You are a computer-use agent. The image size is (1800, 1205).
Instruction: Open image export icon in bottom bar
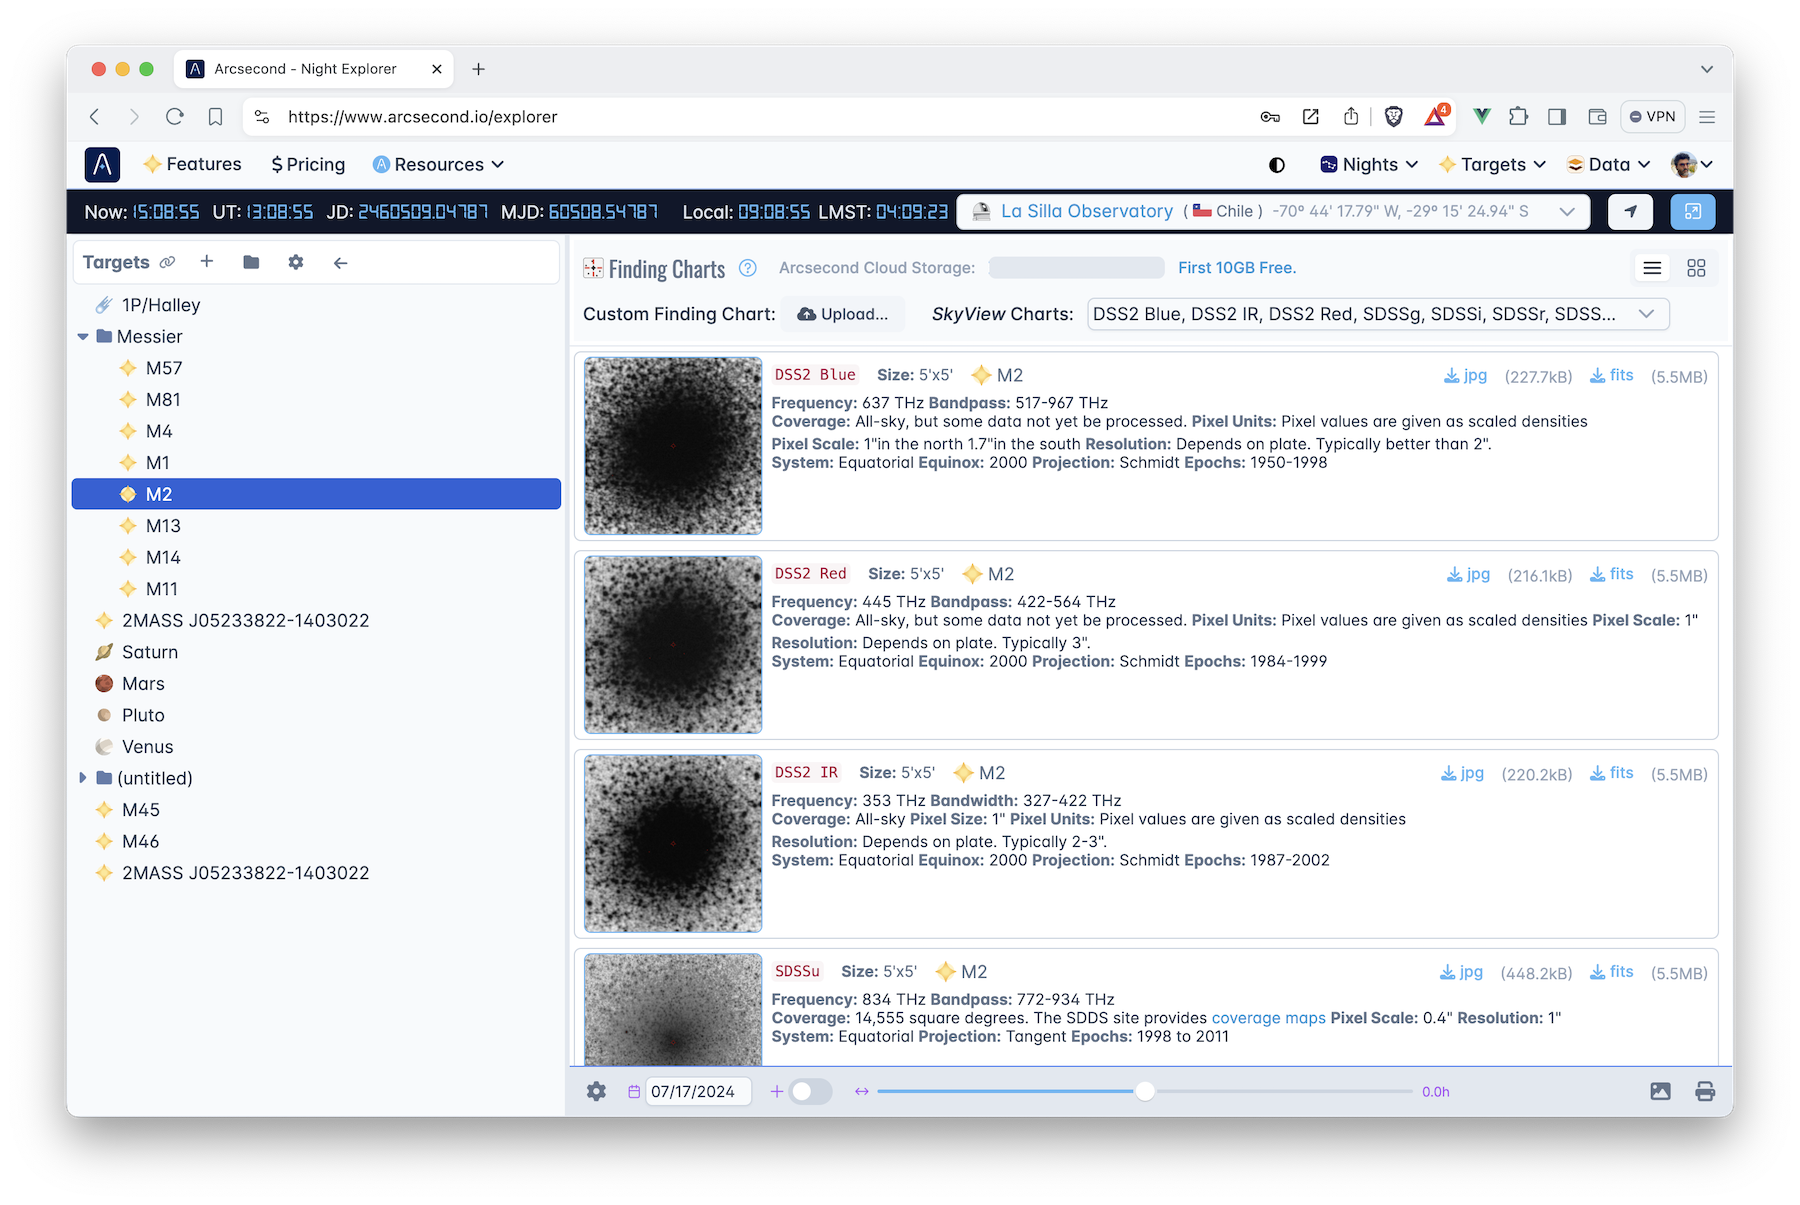[x=1660, y=1091]
